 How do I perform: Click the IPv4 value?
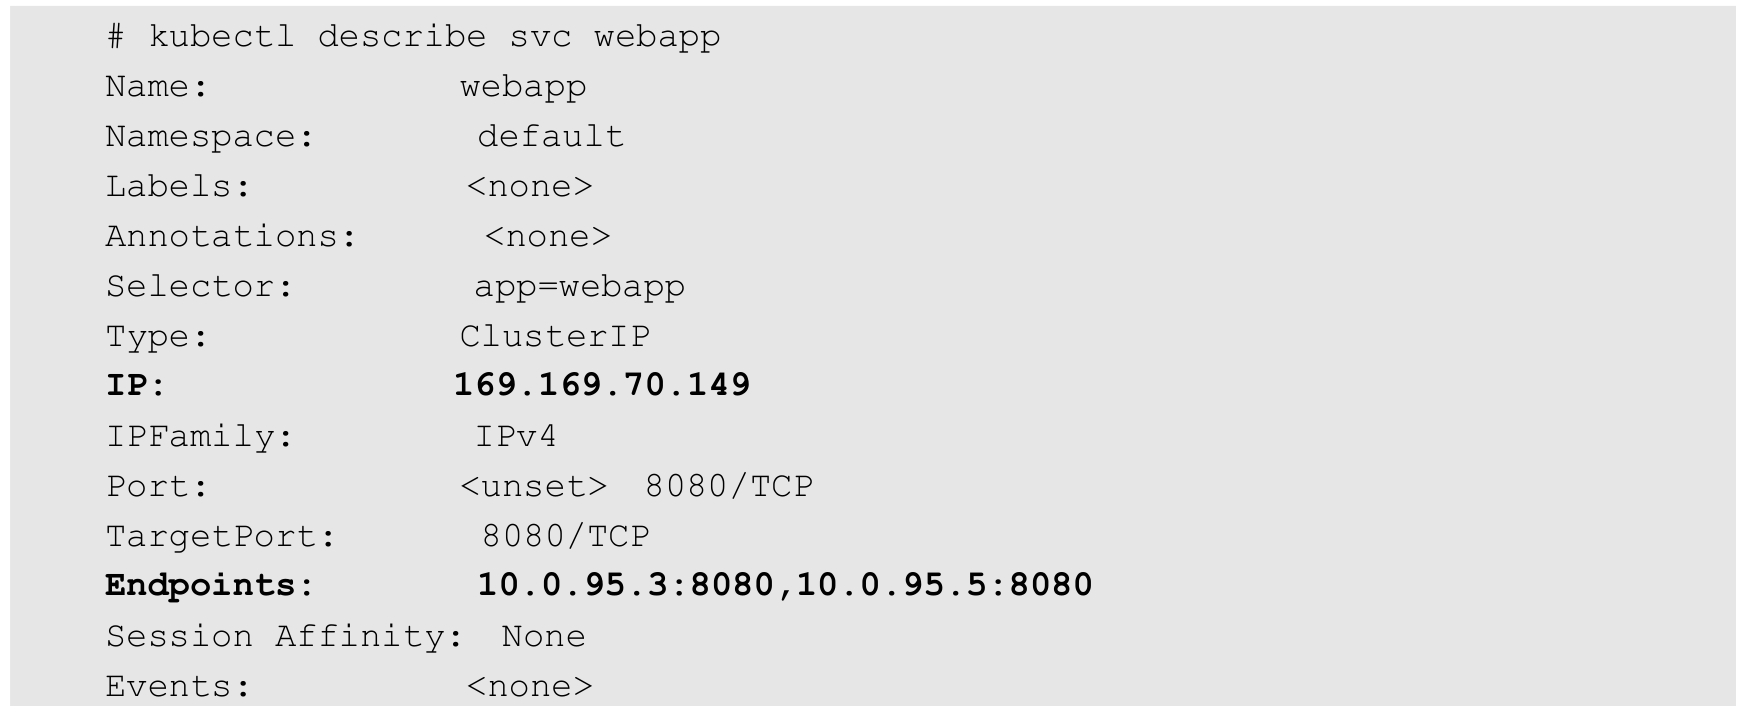(x=516, y=436)
